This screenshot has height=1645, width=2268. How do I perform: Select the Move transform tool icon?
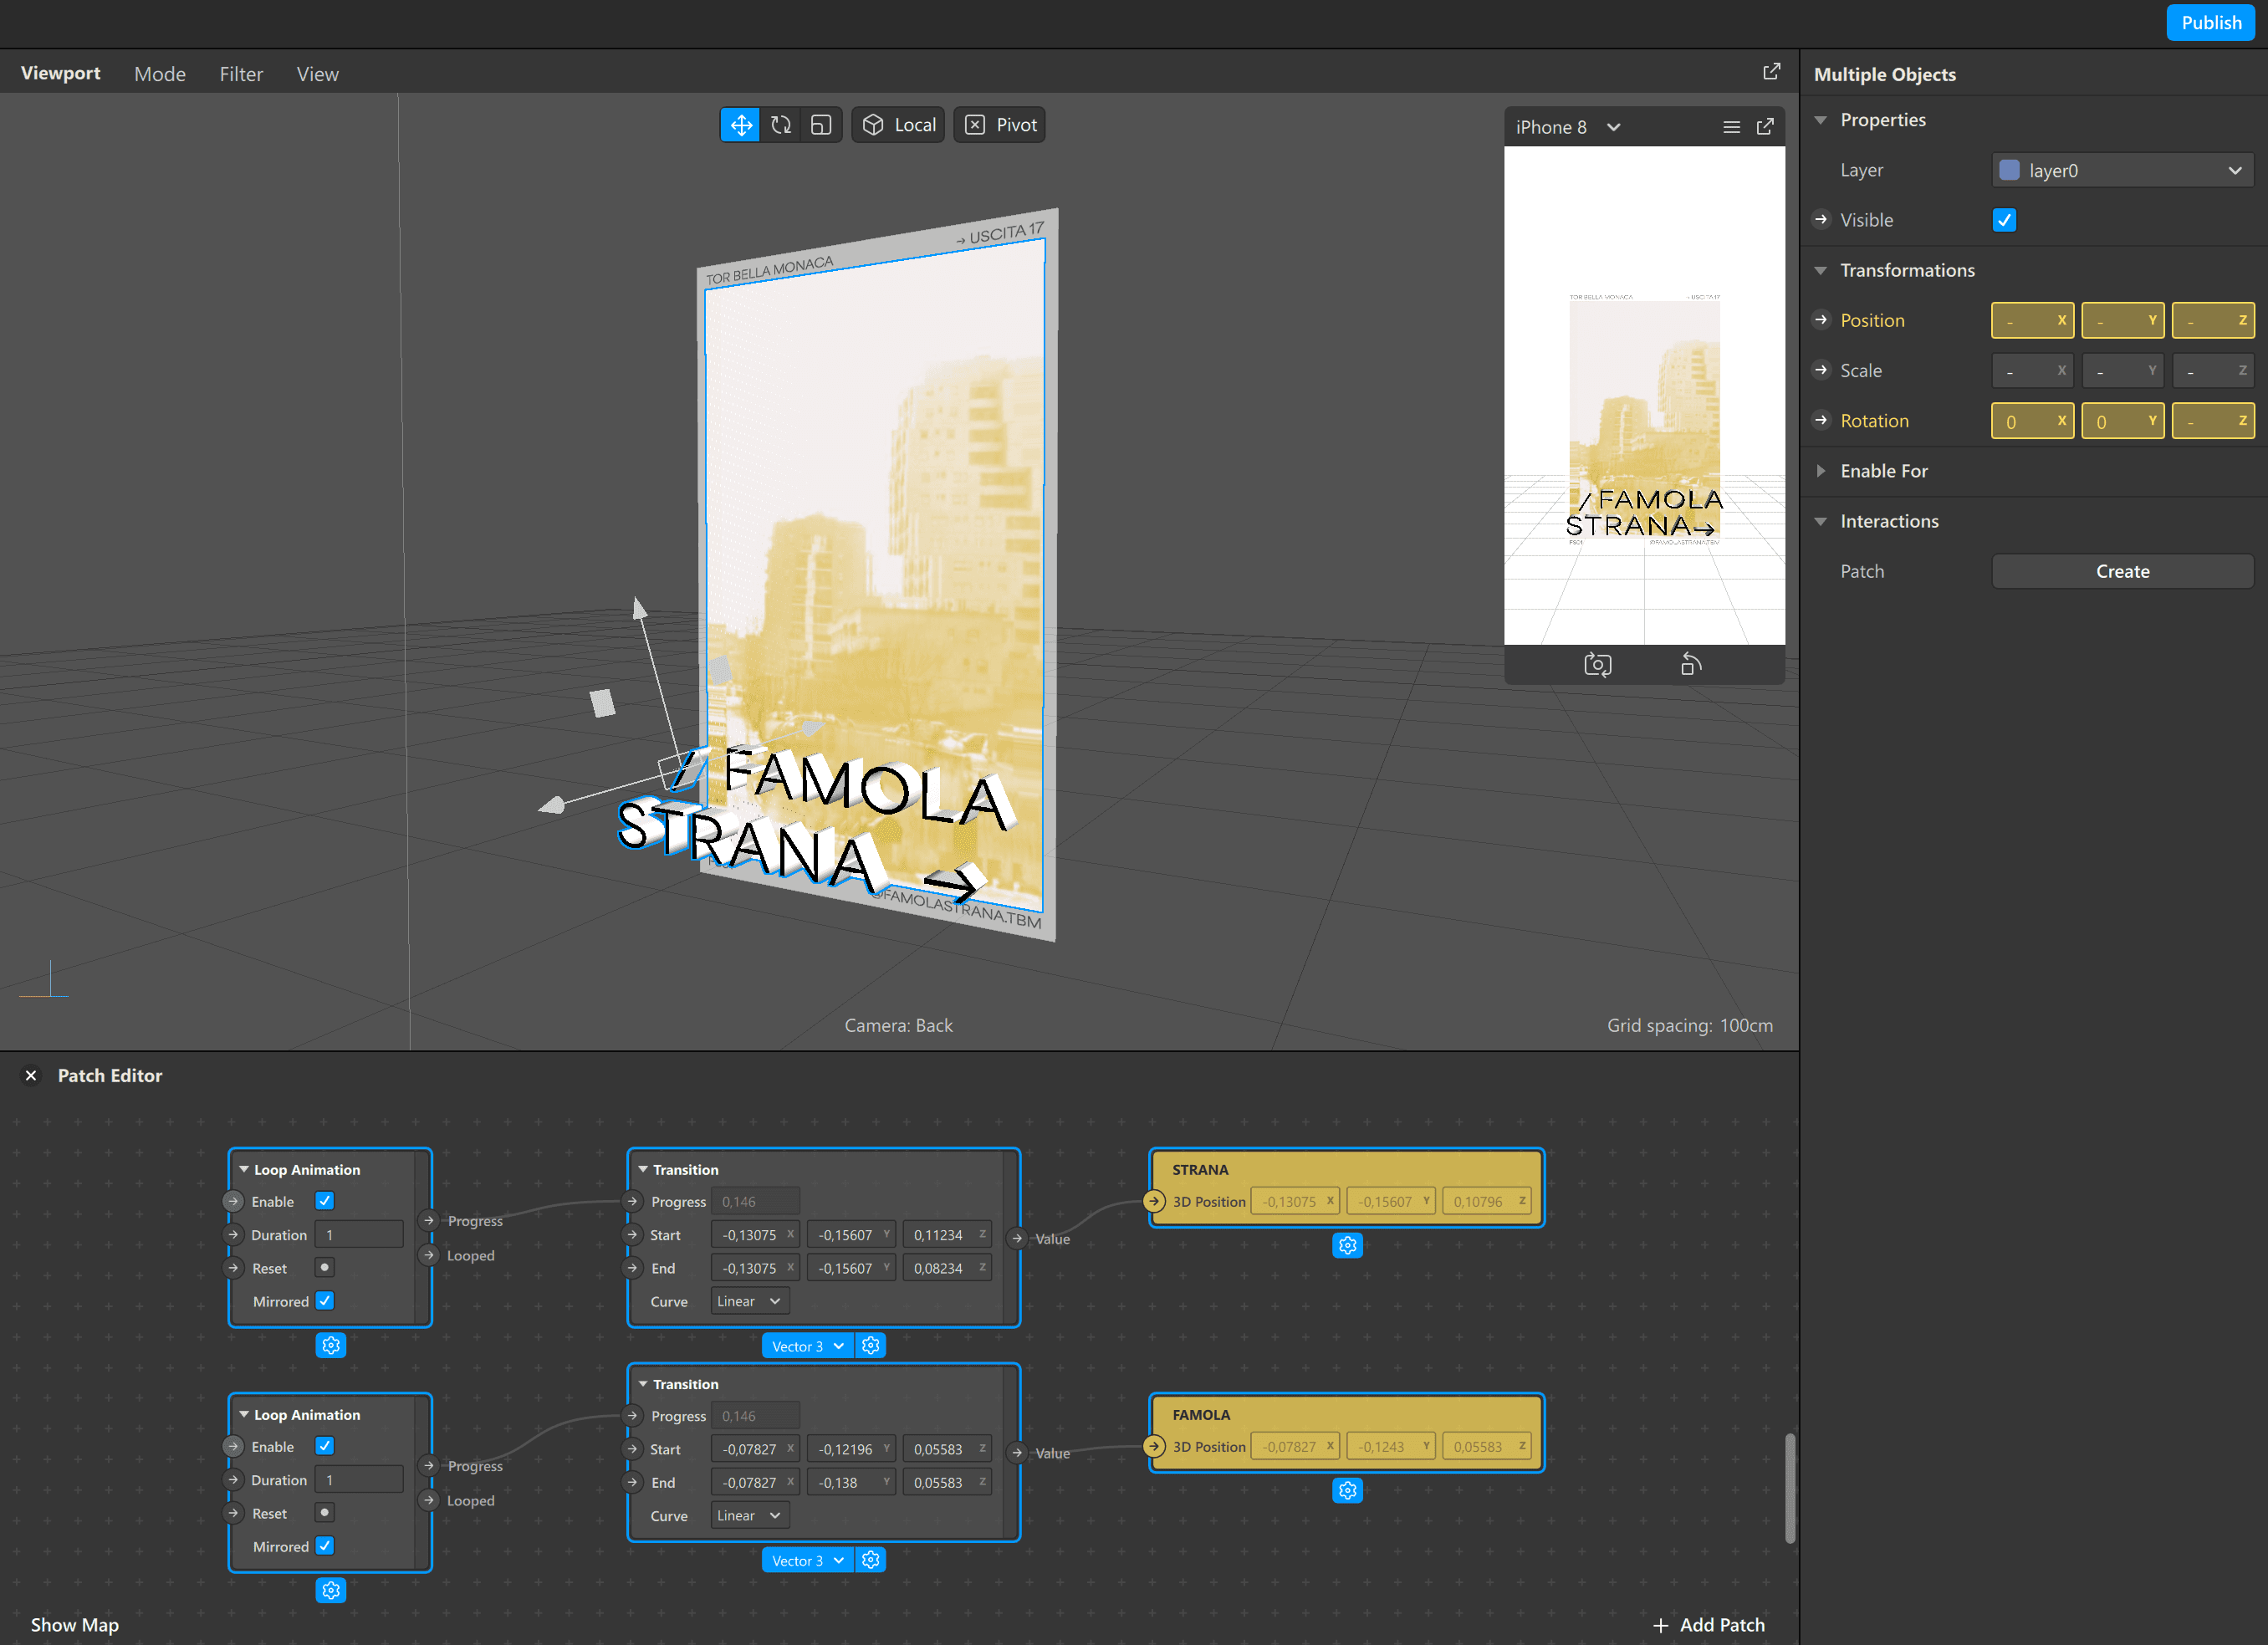coord(740,125)
